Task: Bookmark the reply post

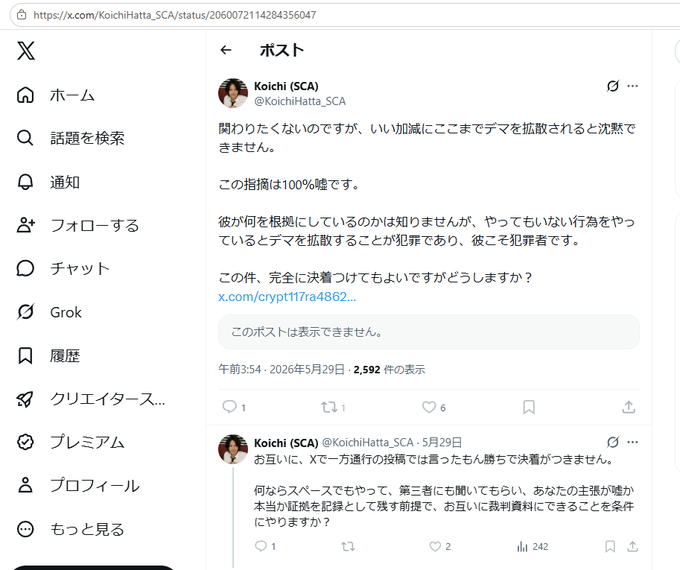Action: pyautogui.click(x=610, y=546)
